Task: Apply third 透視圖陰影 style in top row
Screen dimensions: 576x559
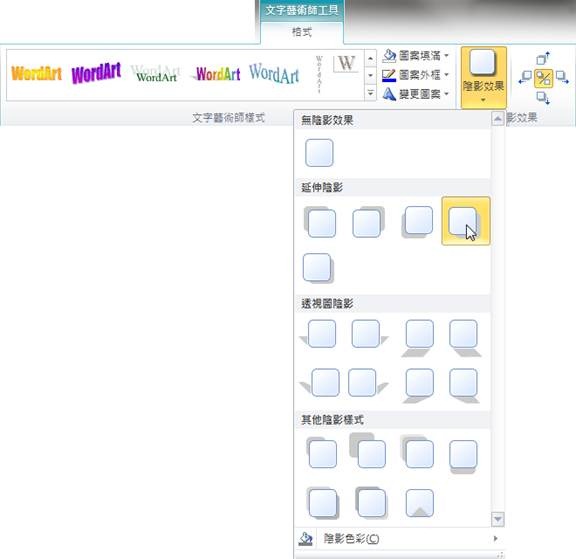Action: [418, 337]
